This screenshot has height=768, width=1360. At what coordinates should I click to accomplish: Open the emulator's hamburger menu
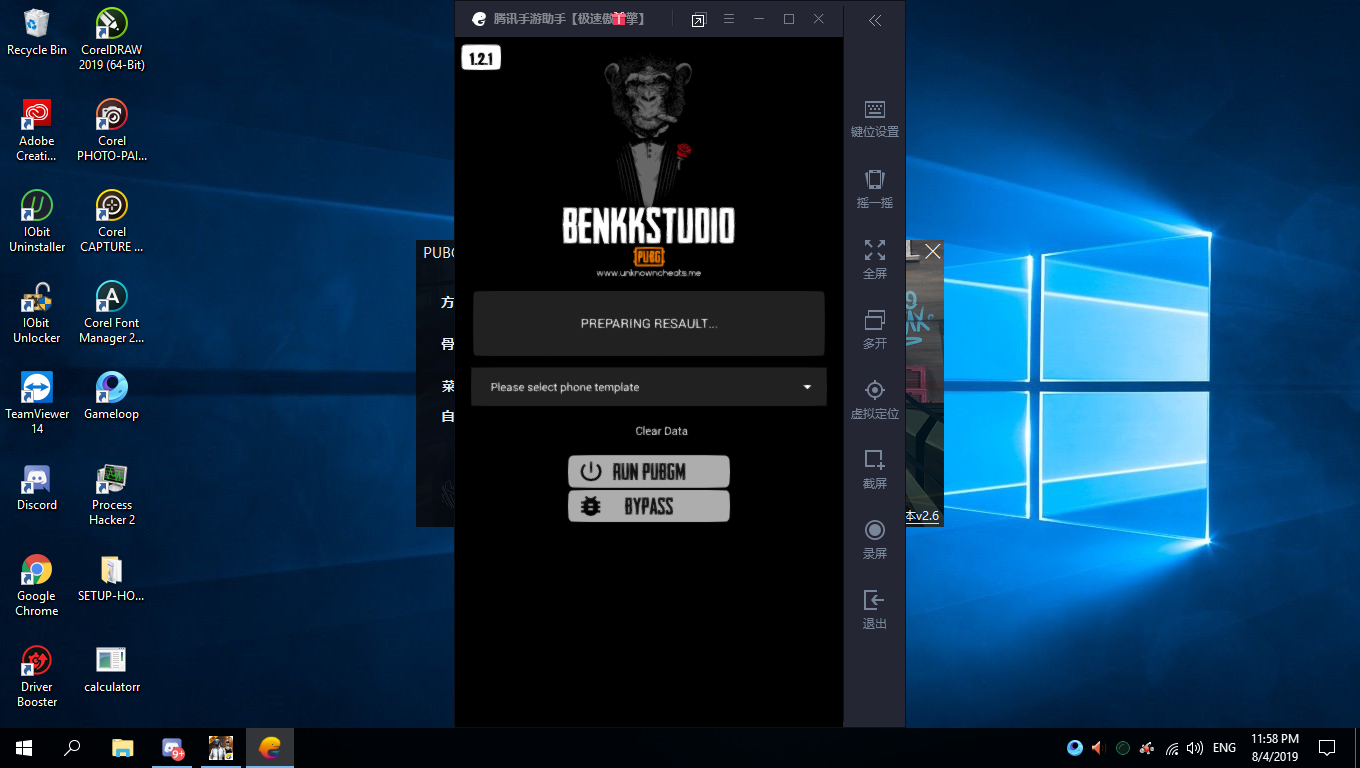point(729,19)
